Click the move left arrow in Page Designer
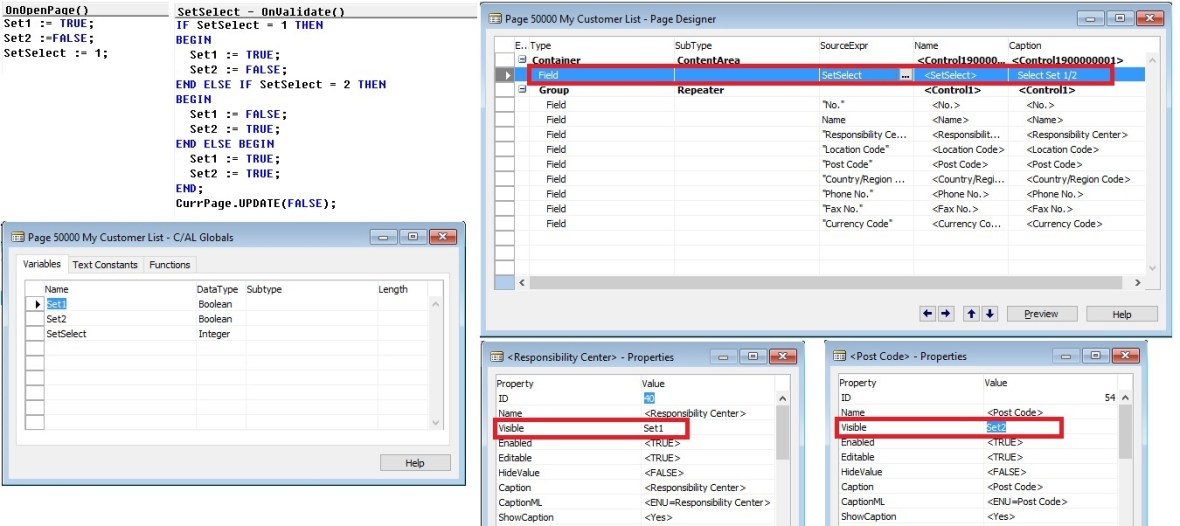The image size is (1180, 526). point(927,314)
